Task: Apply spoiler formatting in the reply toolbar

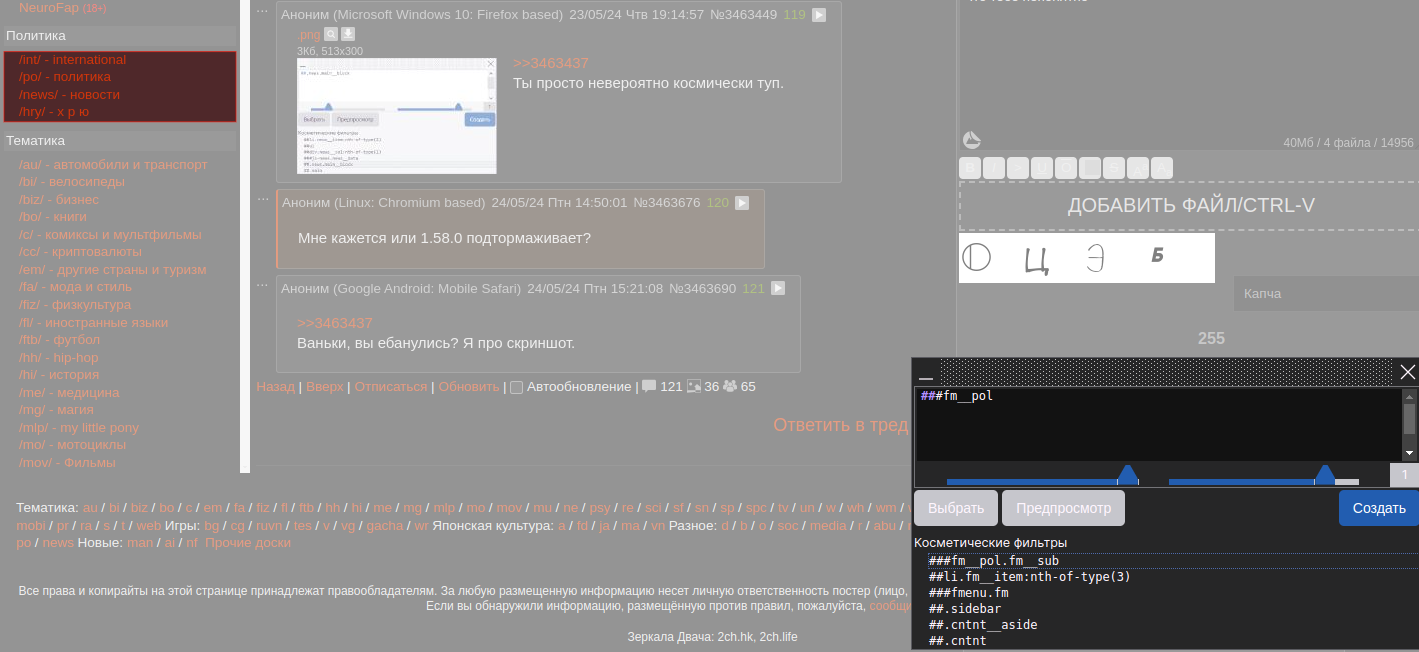Action: 1090,168
